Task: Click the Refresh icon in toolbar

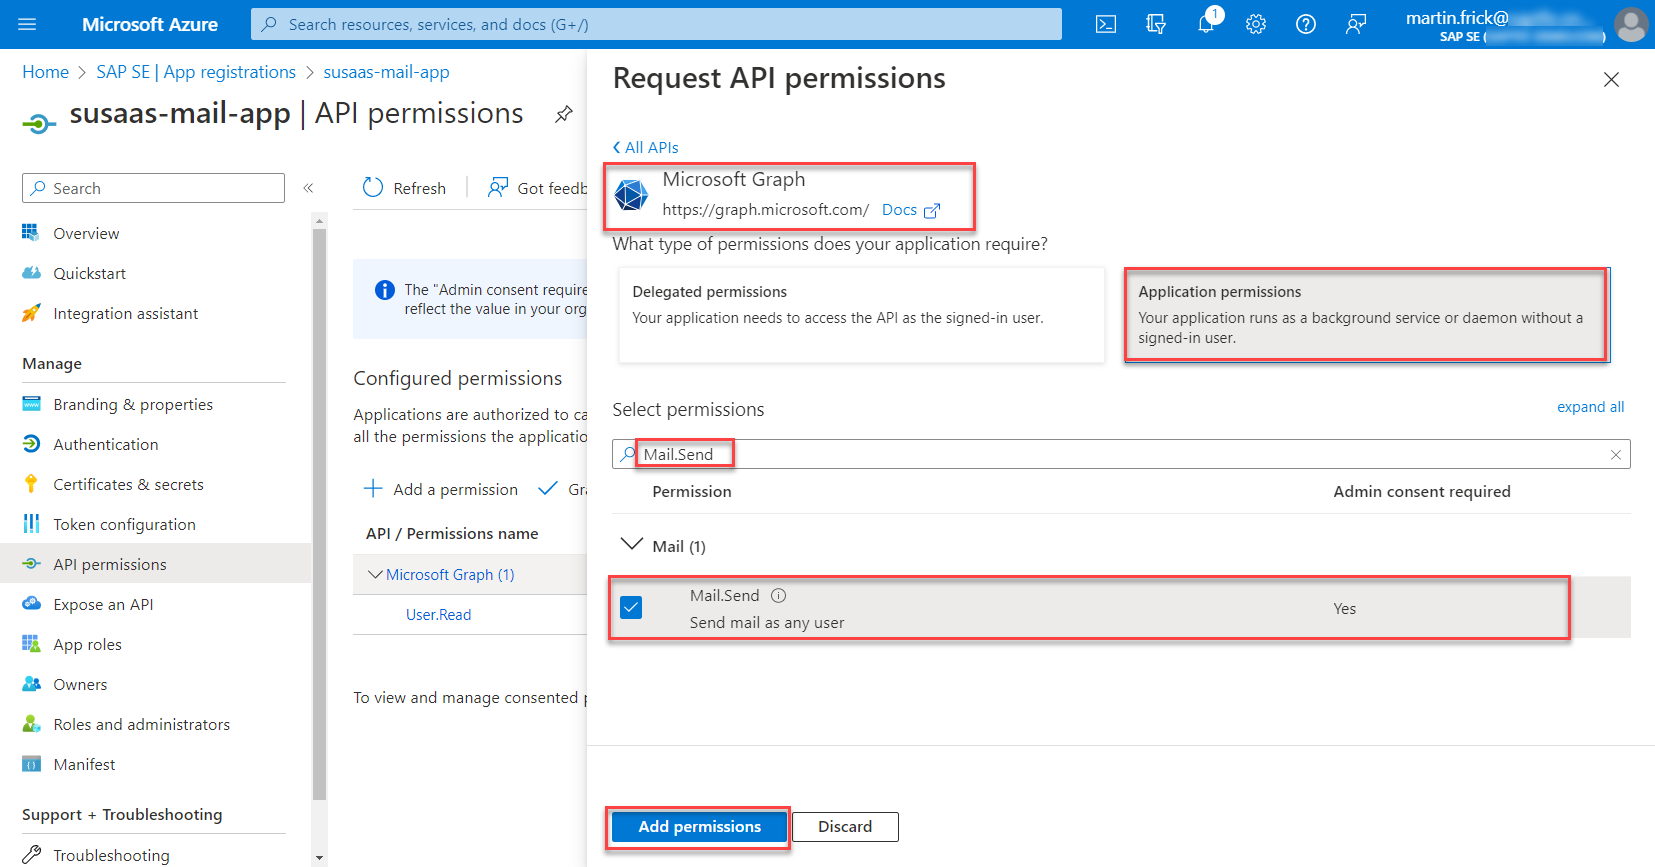Action: (x=373, y=188)
